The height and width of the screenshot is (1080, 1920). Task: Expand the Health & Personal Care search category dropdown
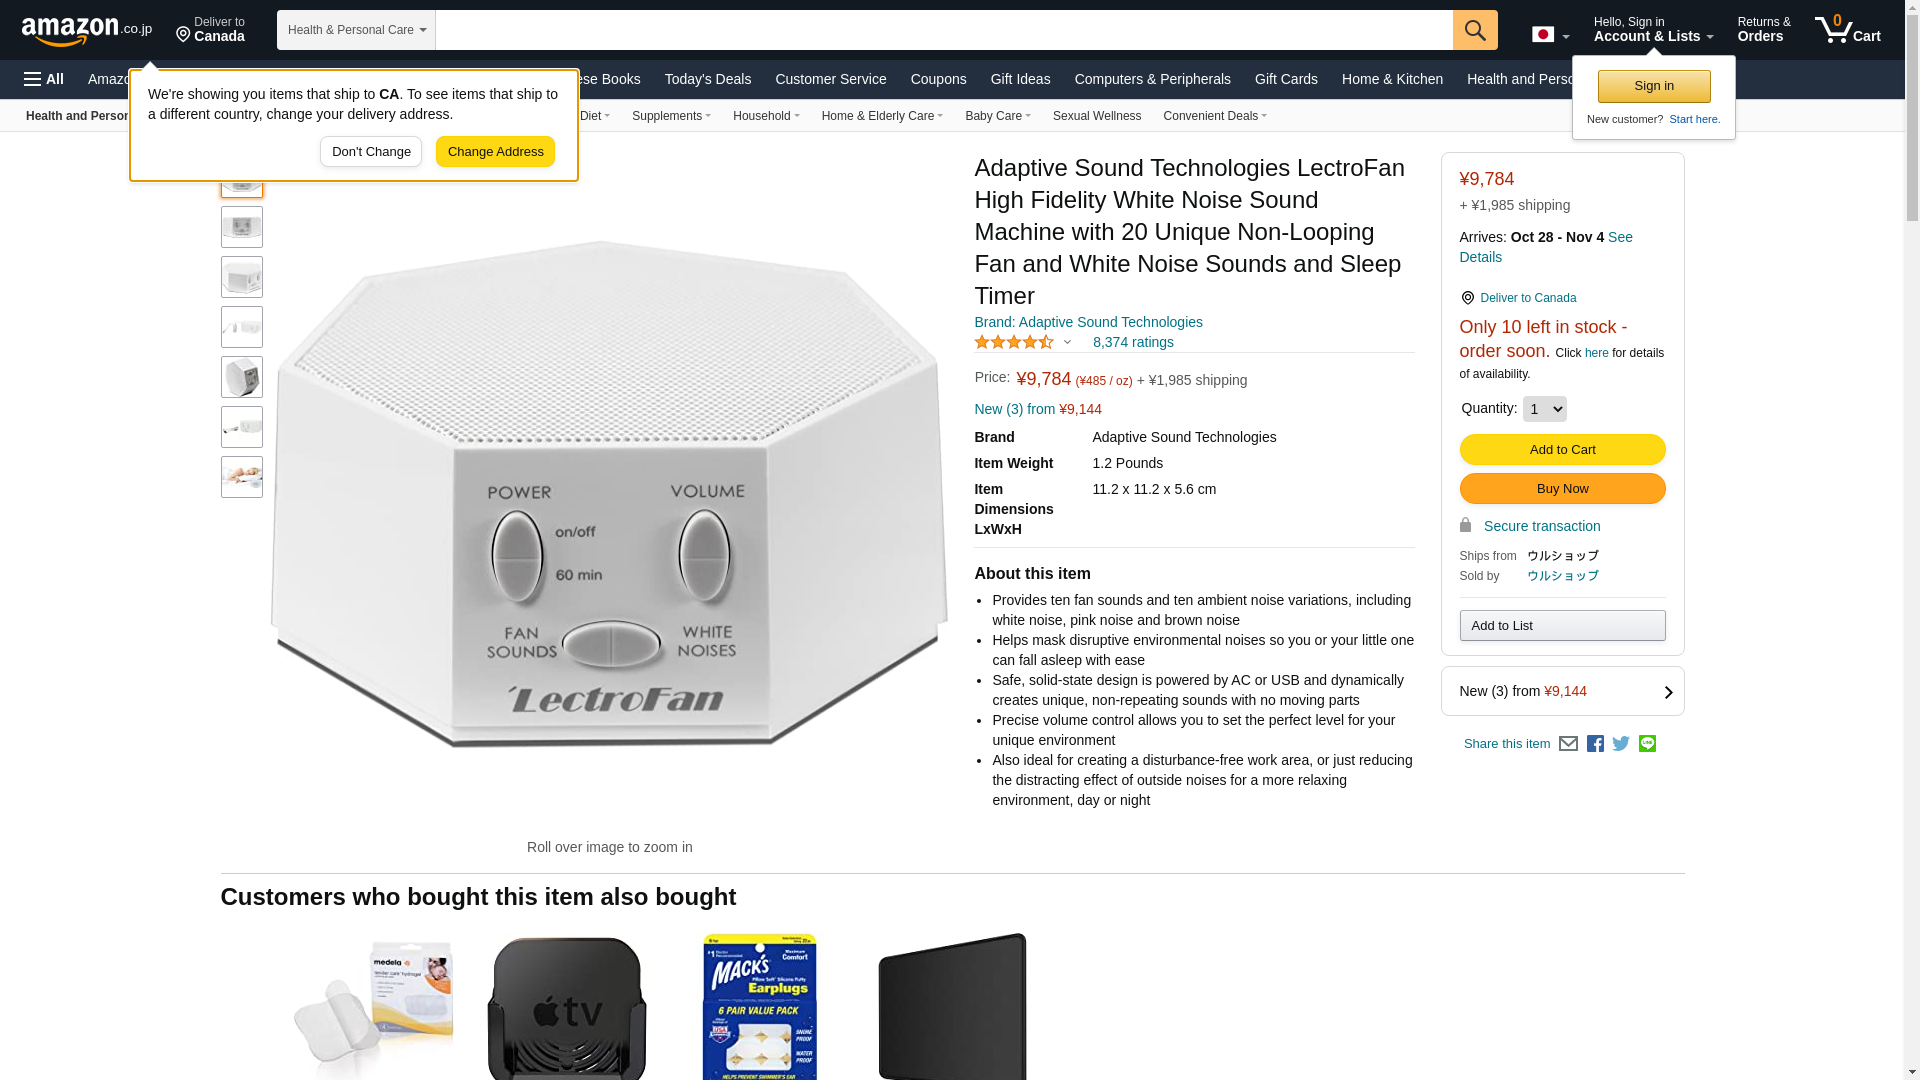pos(356,30)
